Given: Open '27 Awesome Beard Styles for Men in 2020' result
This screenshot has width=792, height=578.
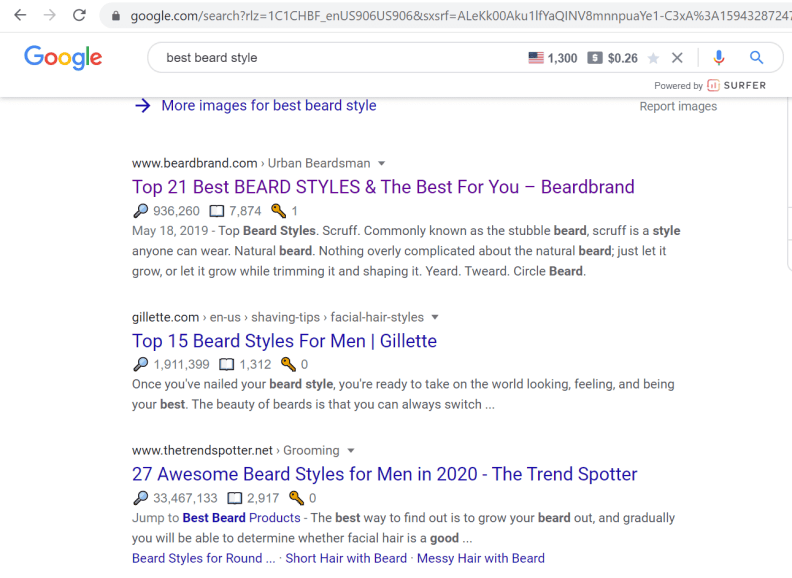Looking at the screenshot, I should [x=384, y=474].
